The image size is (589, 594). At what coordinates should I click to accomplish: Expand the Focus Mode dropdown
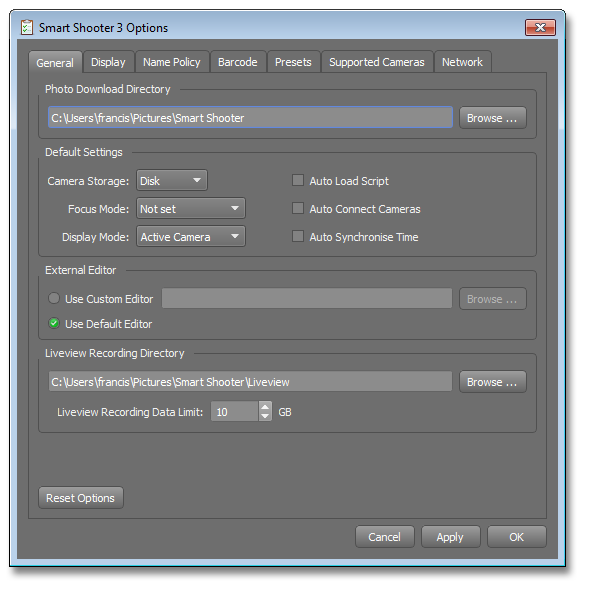point(191,208)
